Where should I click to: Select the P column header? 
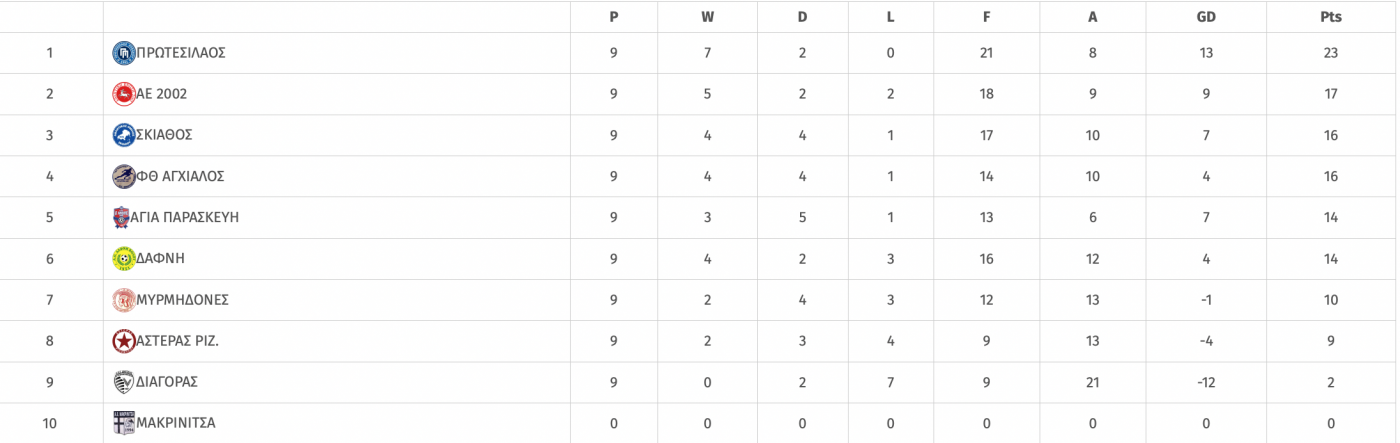pyautogui.click(x=614, y=17)
